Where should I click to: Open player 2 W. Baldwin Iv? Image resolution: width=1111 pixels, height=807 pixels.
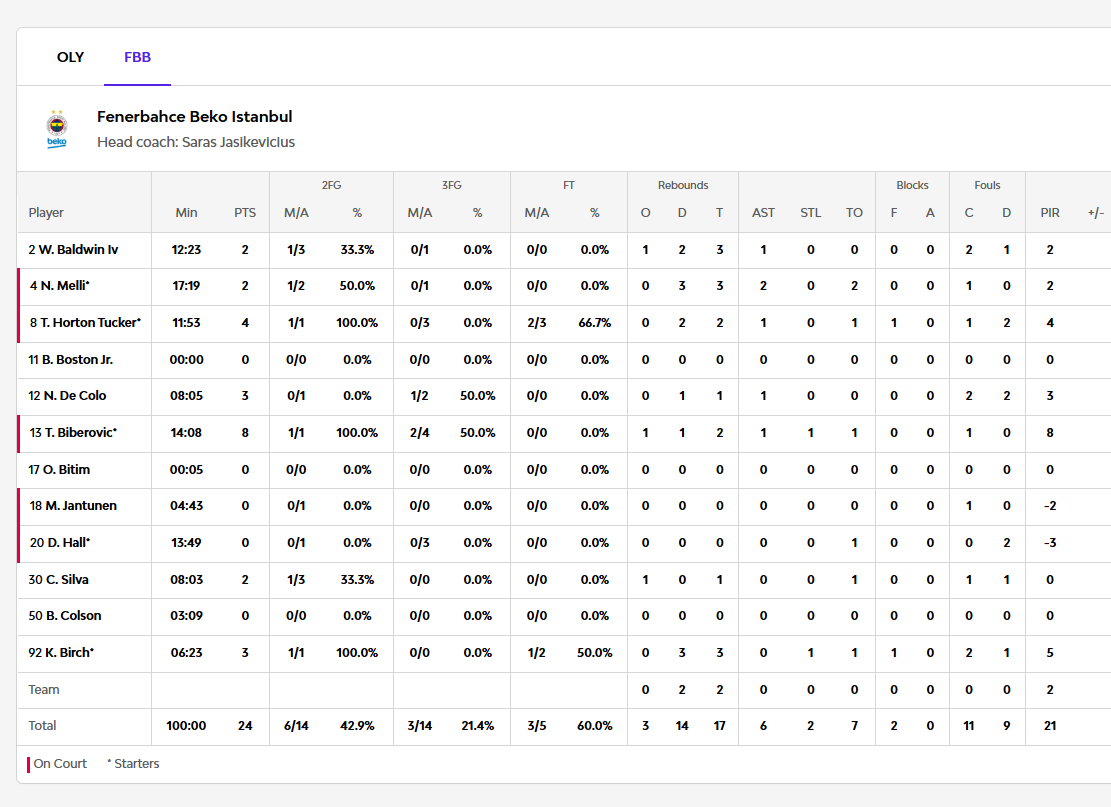click(x=73, y=249)
